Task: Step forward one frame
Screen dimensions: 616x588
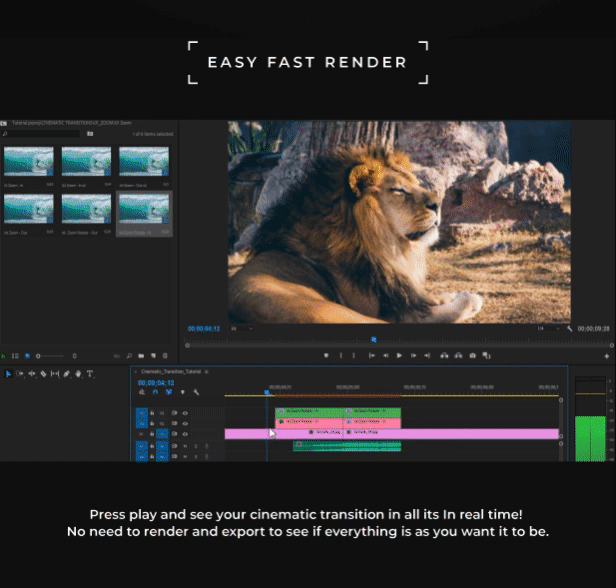Action: pos(413,355)
